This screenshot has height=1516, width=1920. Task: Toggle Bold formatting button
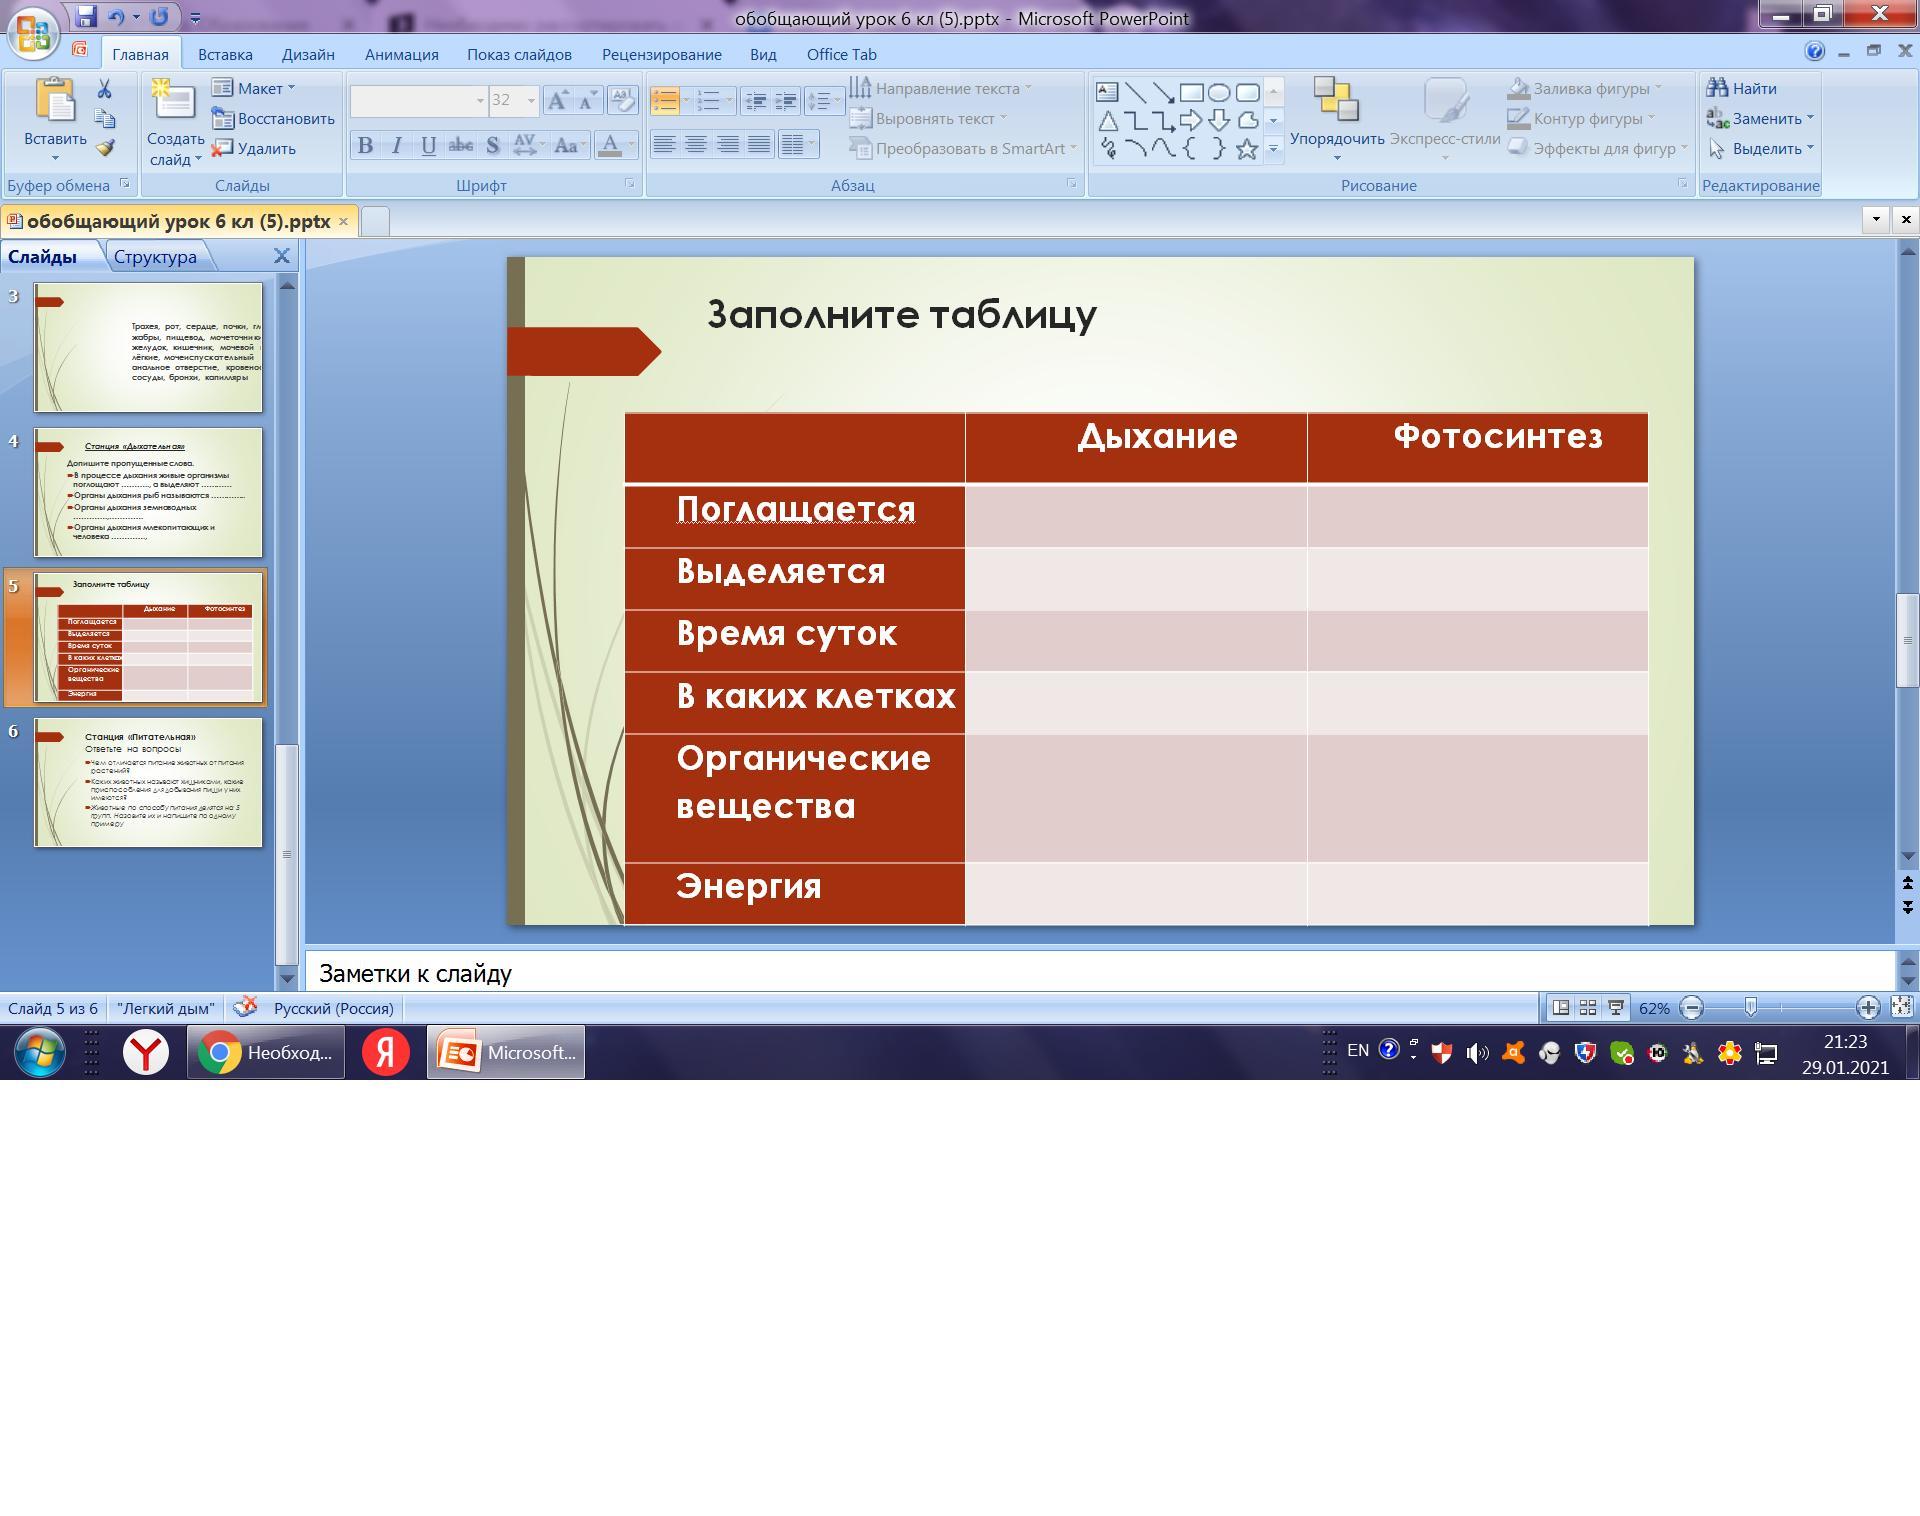click(365, 146)
